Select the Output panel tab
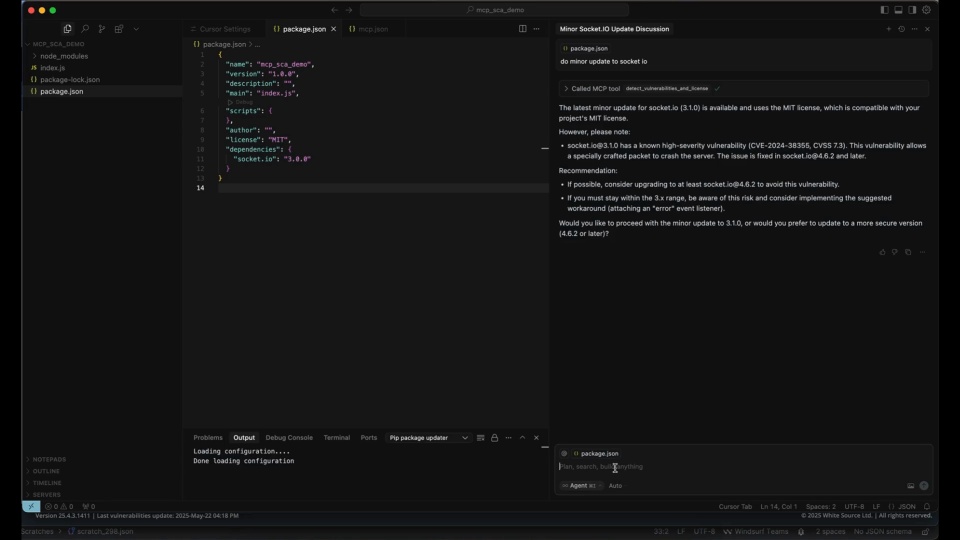The height and width of the screenshot is (540, 960). click(244, 438)
